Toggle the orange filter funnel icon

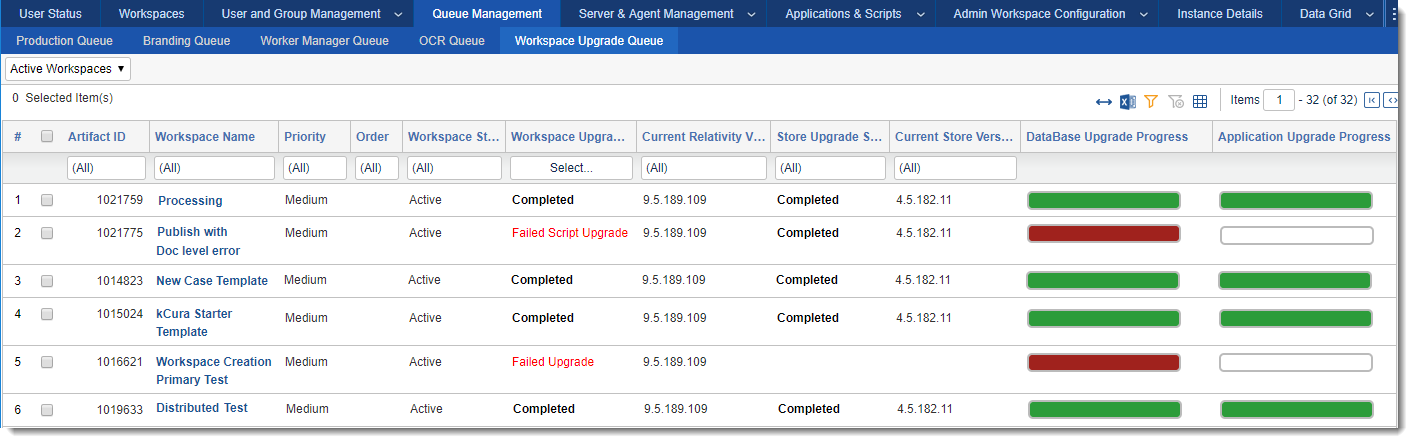point(1151,101)
